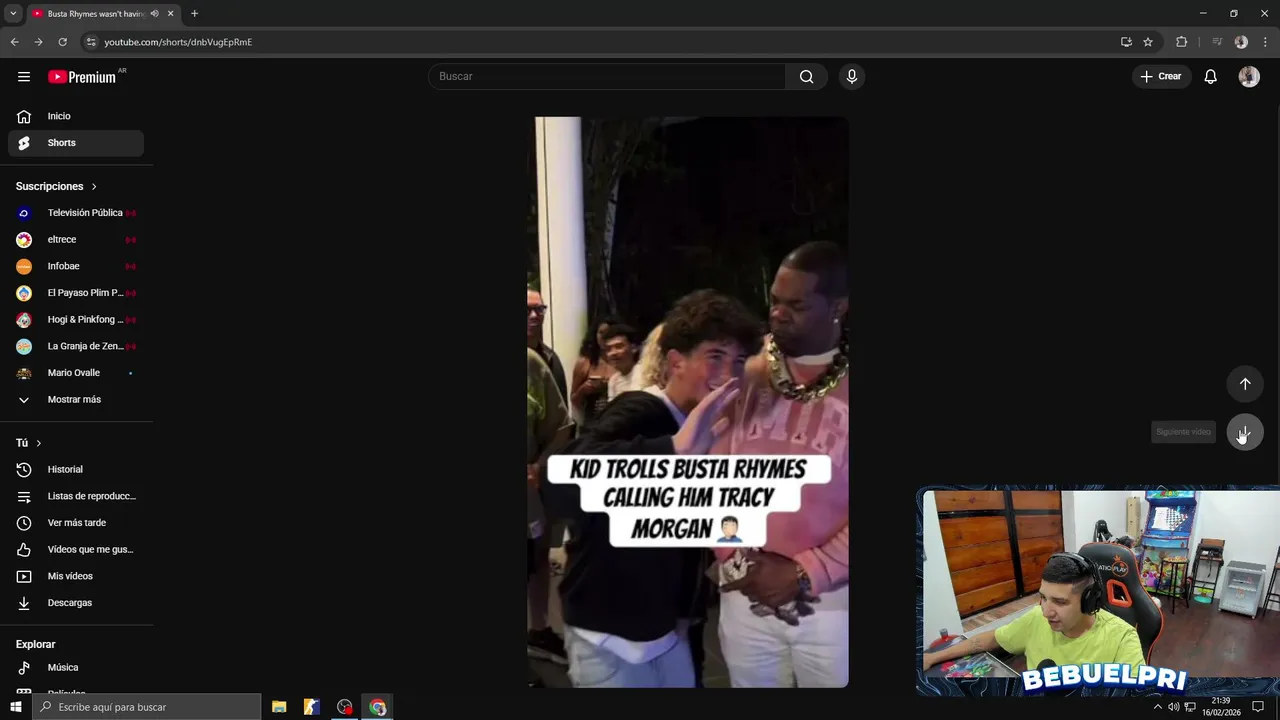Open Descargas
The width and height of the screenshot is (1280, 720).
[x=76, y=603]
